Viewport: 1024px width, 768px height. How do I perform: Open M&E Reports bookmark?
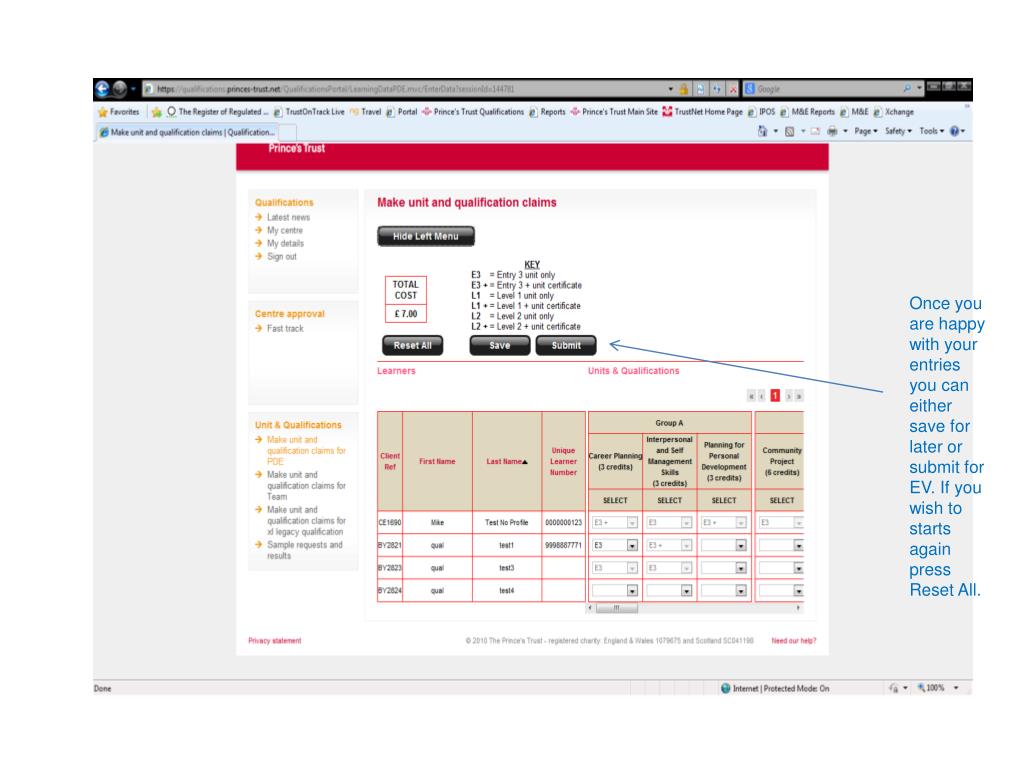point(808,112)
